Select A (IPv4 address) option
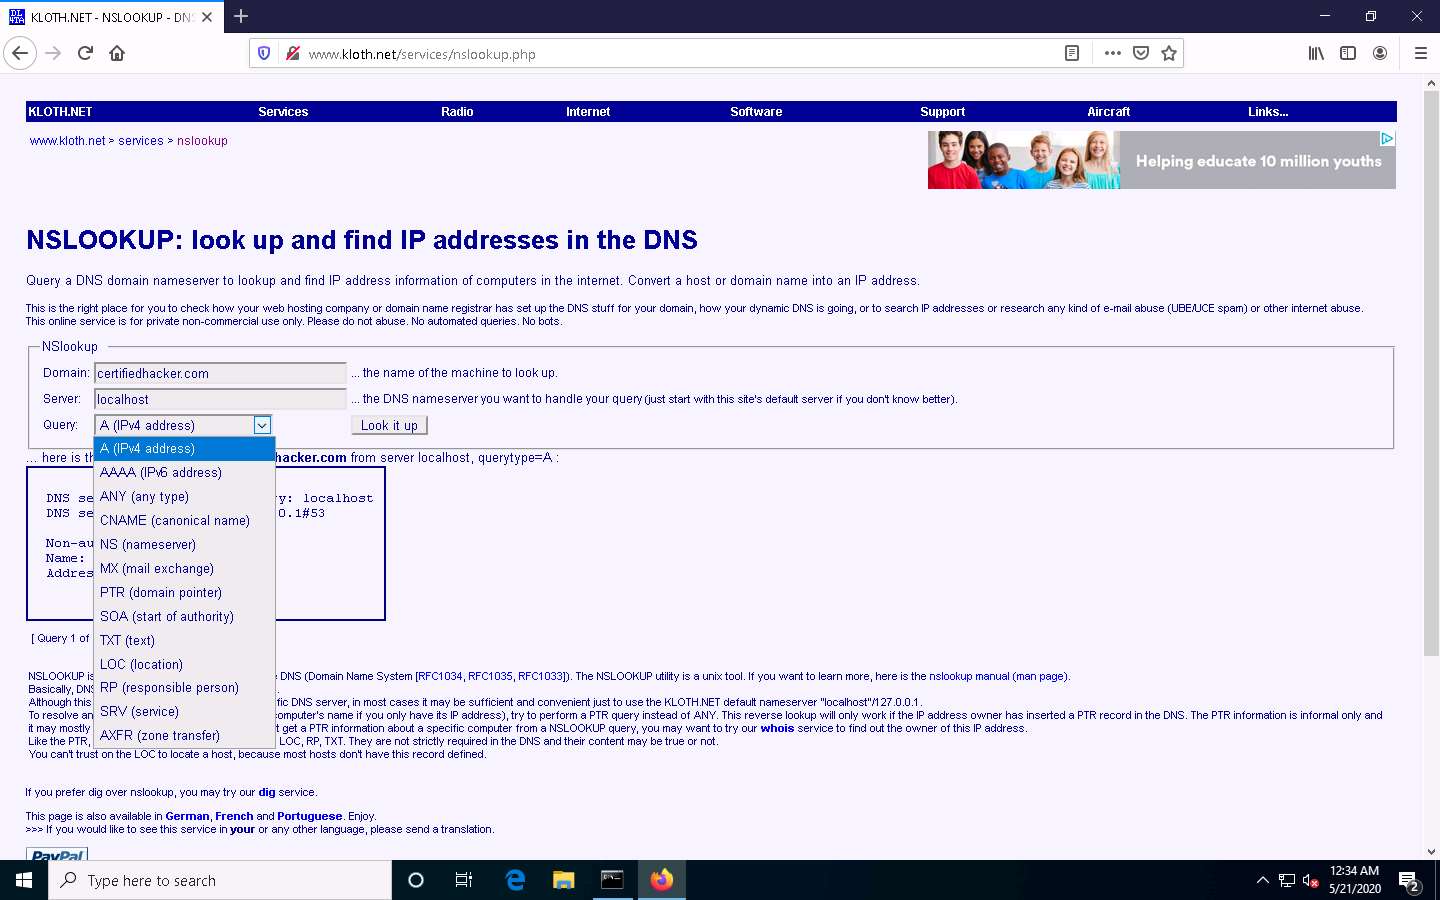 184,449
